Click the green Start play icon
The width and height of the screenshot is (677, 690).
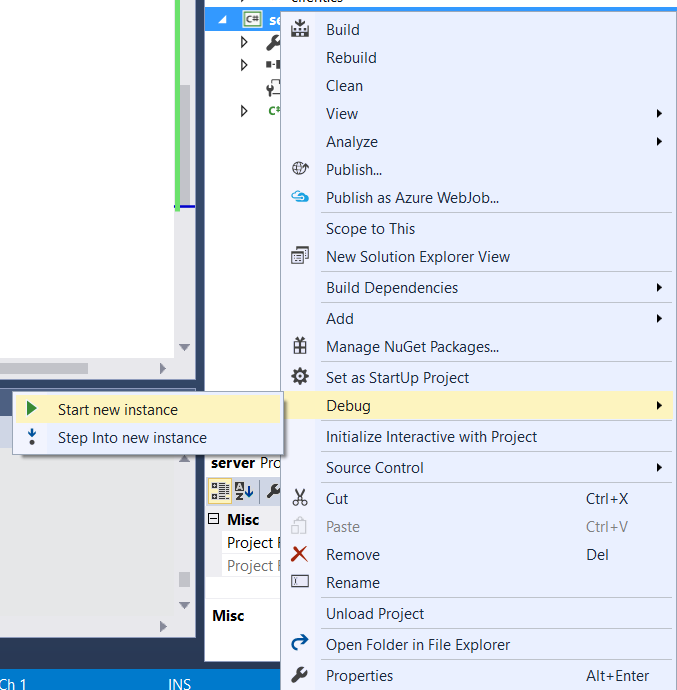click(x=31, y=408)
